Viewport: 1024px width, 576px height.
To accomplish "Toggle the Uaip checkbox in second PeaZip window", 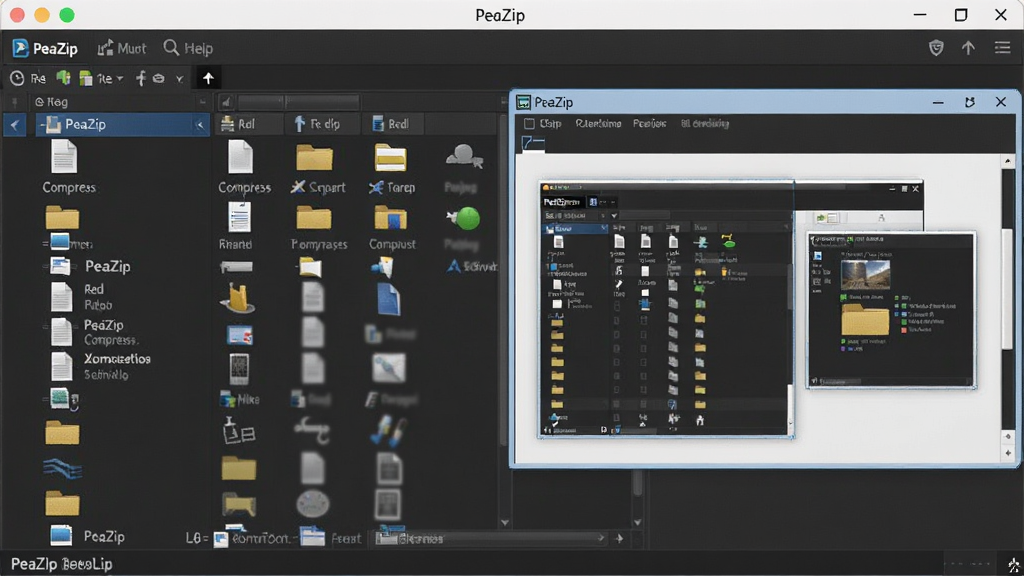I will [530, 123].
